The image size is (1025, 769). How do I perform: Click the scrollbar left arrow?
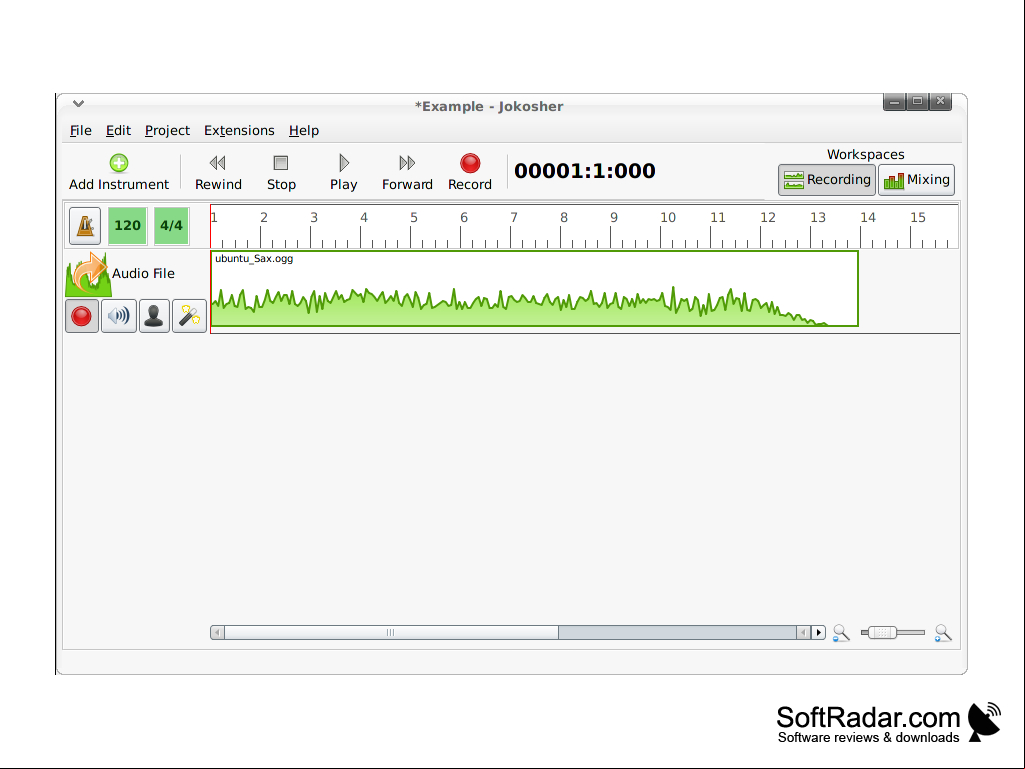coord(217,632)
